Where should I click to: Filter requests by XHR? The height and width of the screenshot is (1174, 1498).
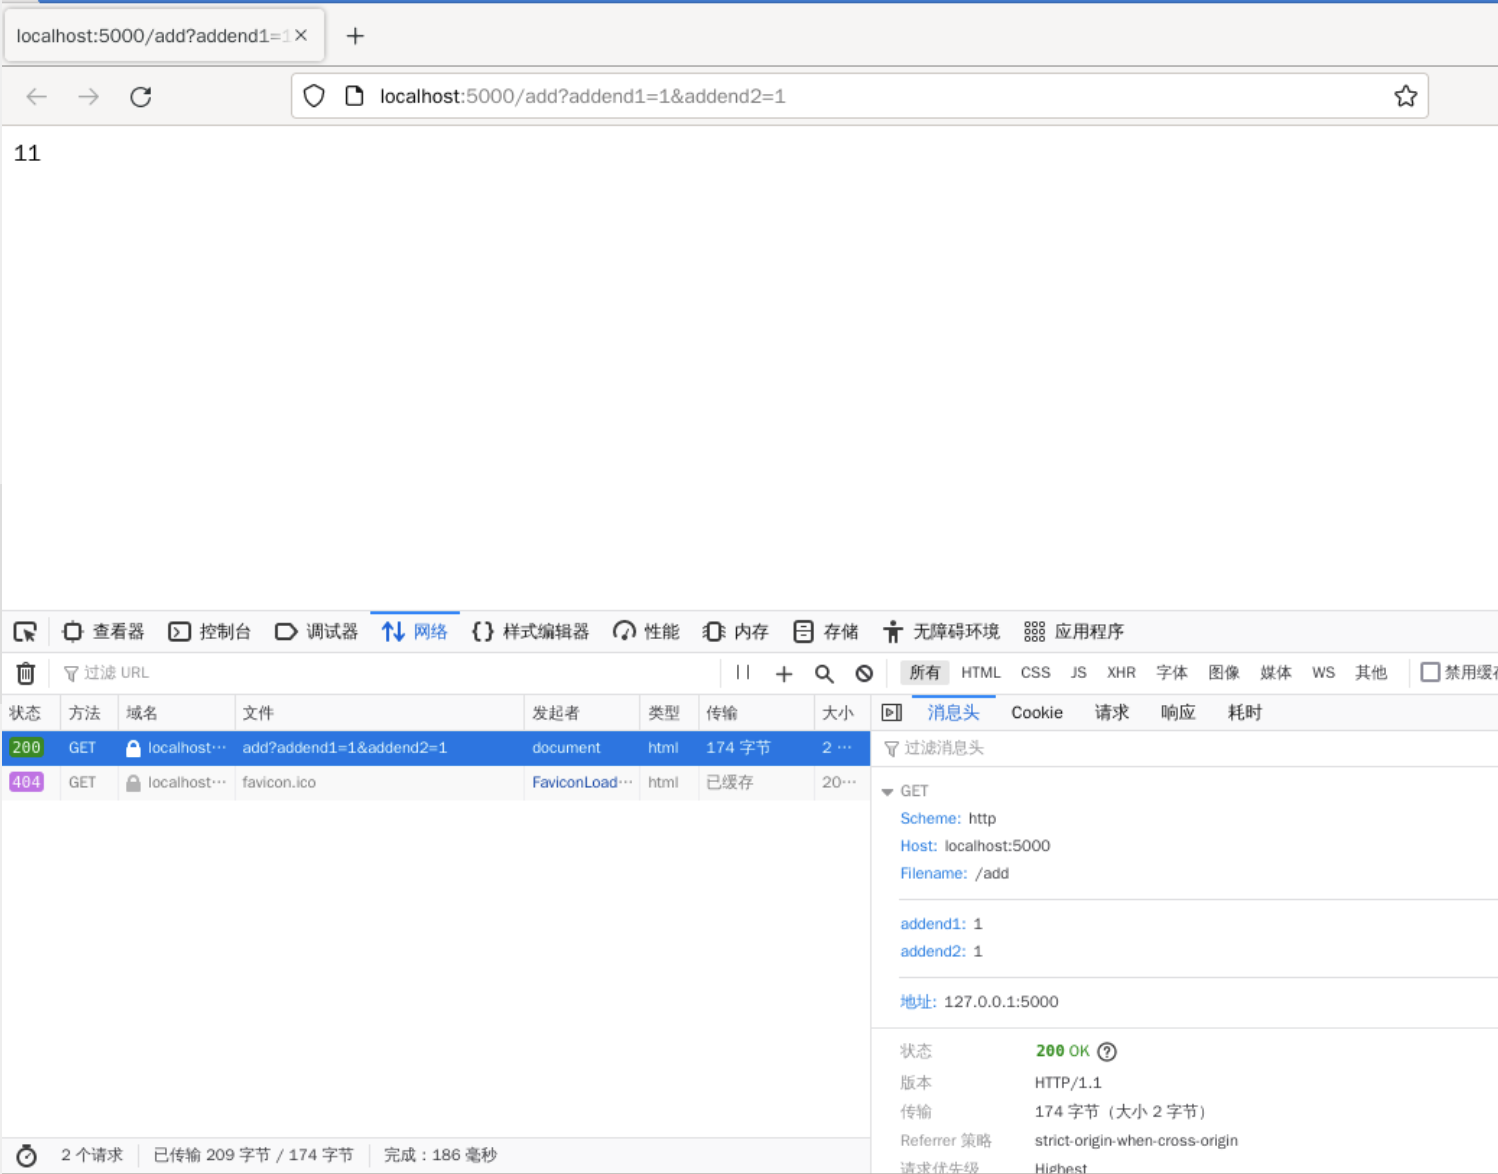pyautogui.click(x=1121, y=673)
